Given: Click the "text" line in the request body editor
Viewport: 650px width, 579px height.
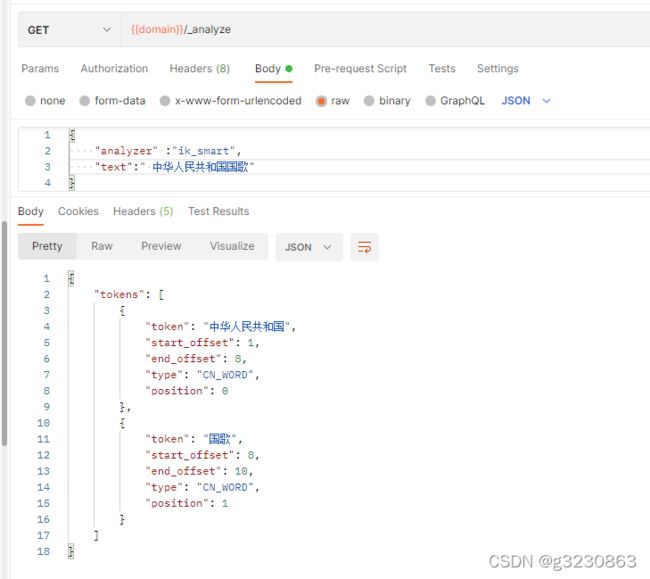Looking at the screenshot, I should coord(175,167).
